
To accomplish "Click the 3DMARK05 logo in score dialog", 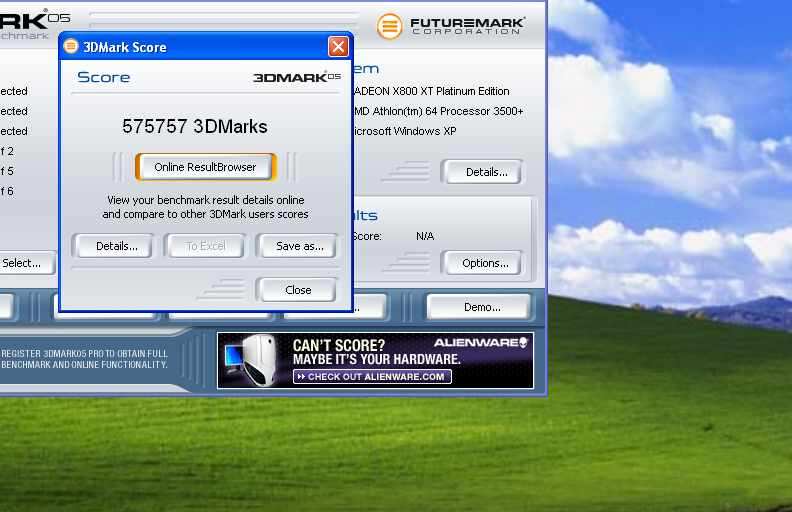I will pos(296,77).
